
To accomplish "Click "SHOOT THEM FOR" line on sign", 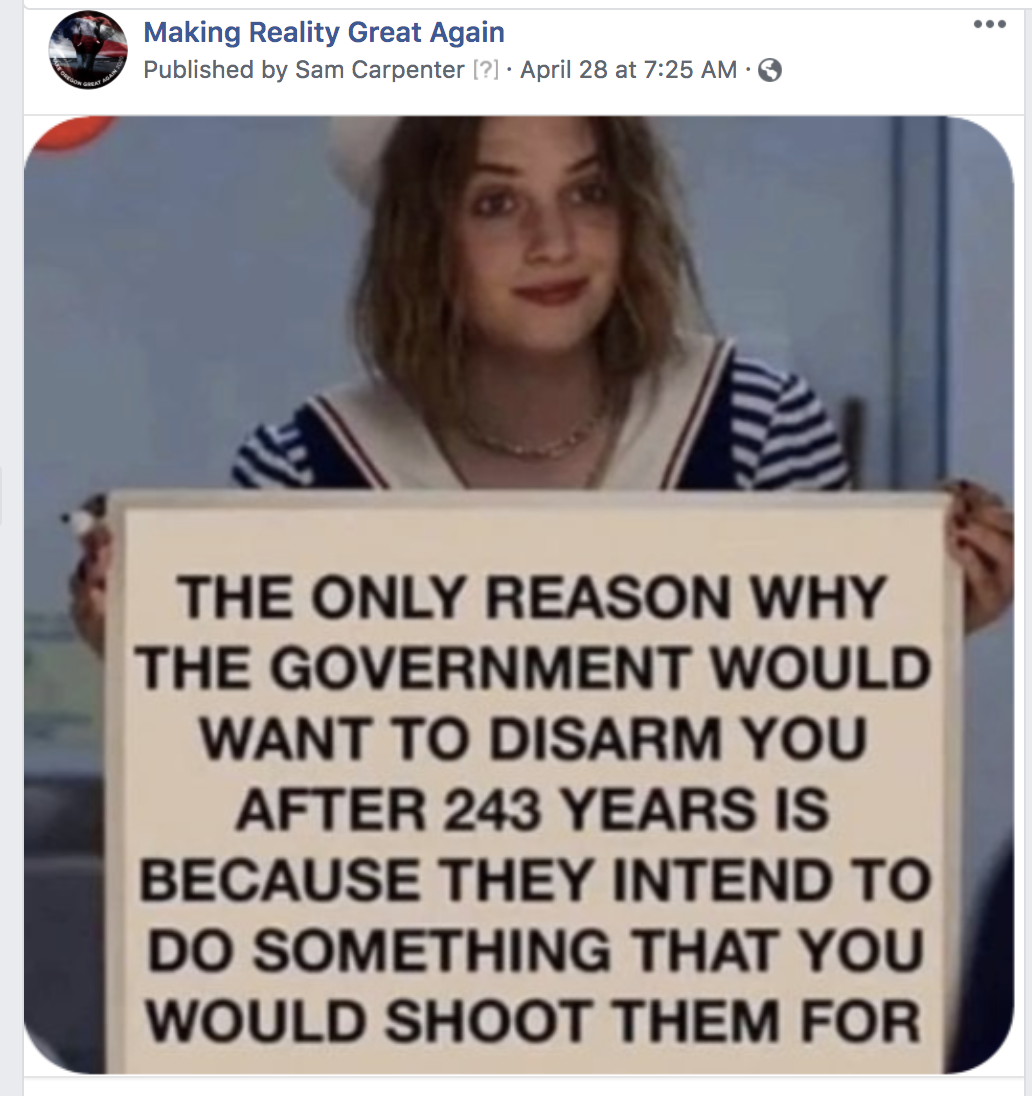I will point(652,1021).
